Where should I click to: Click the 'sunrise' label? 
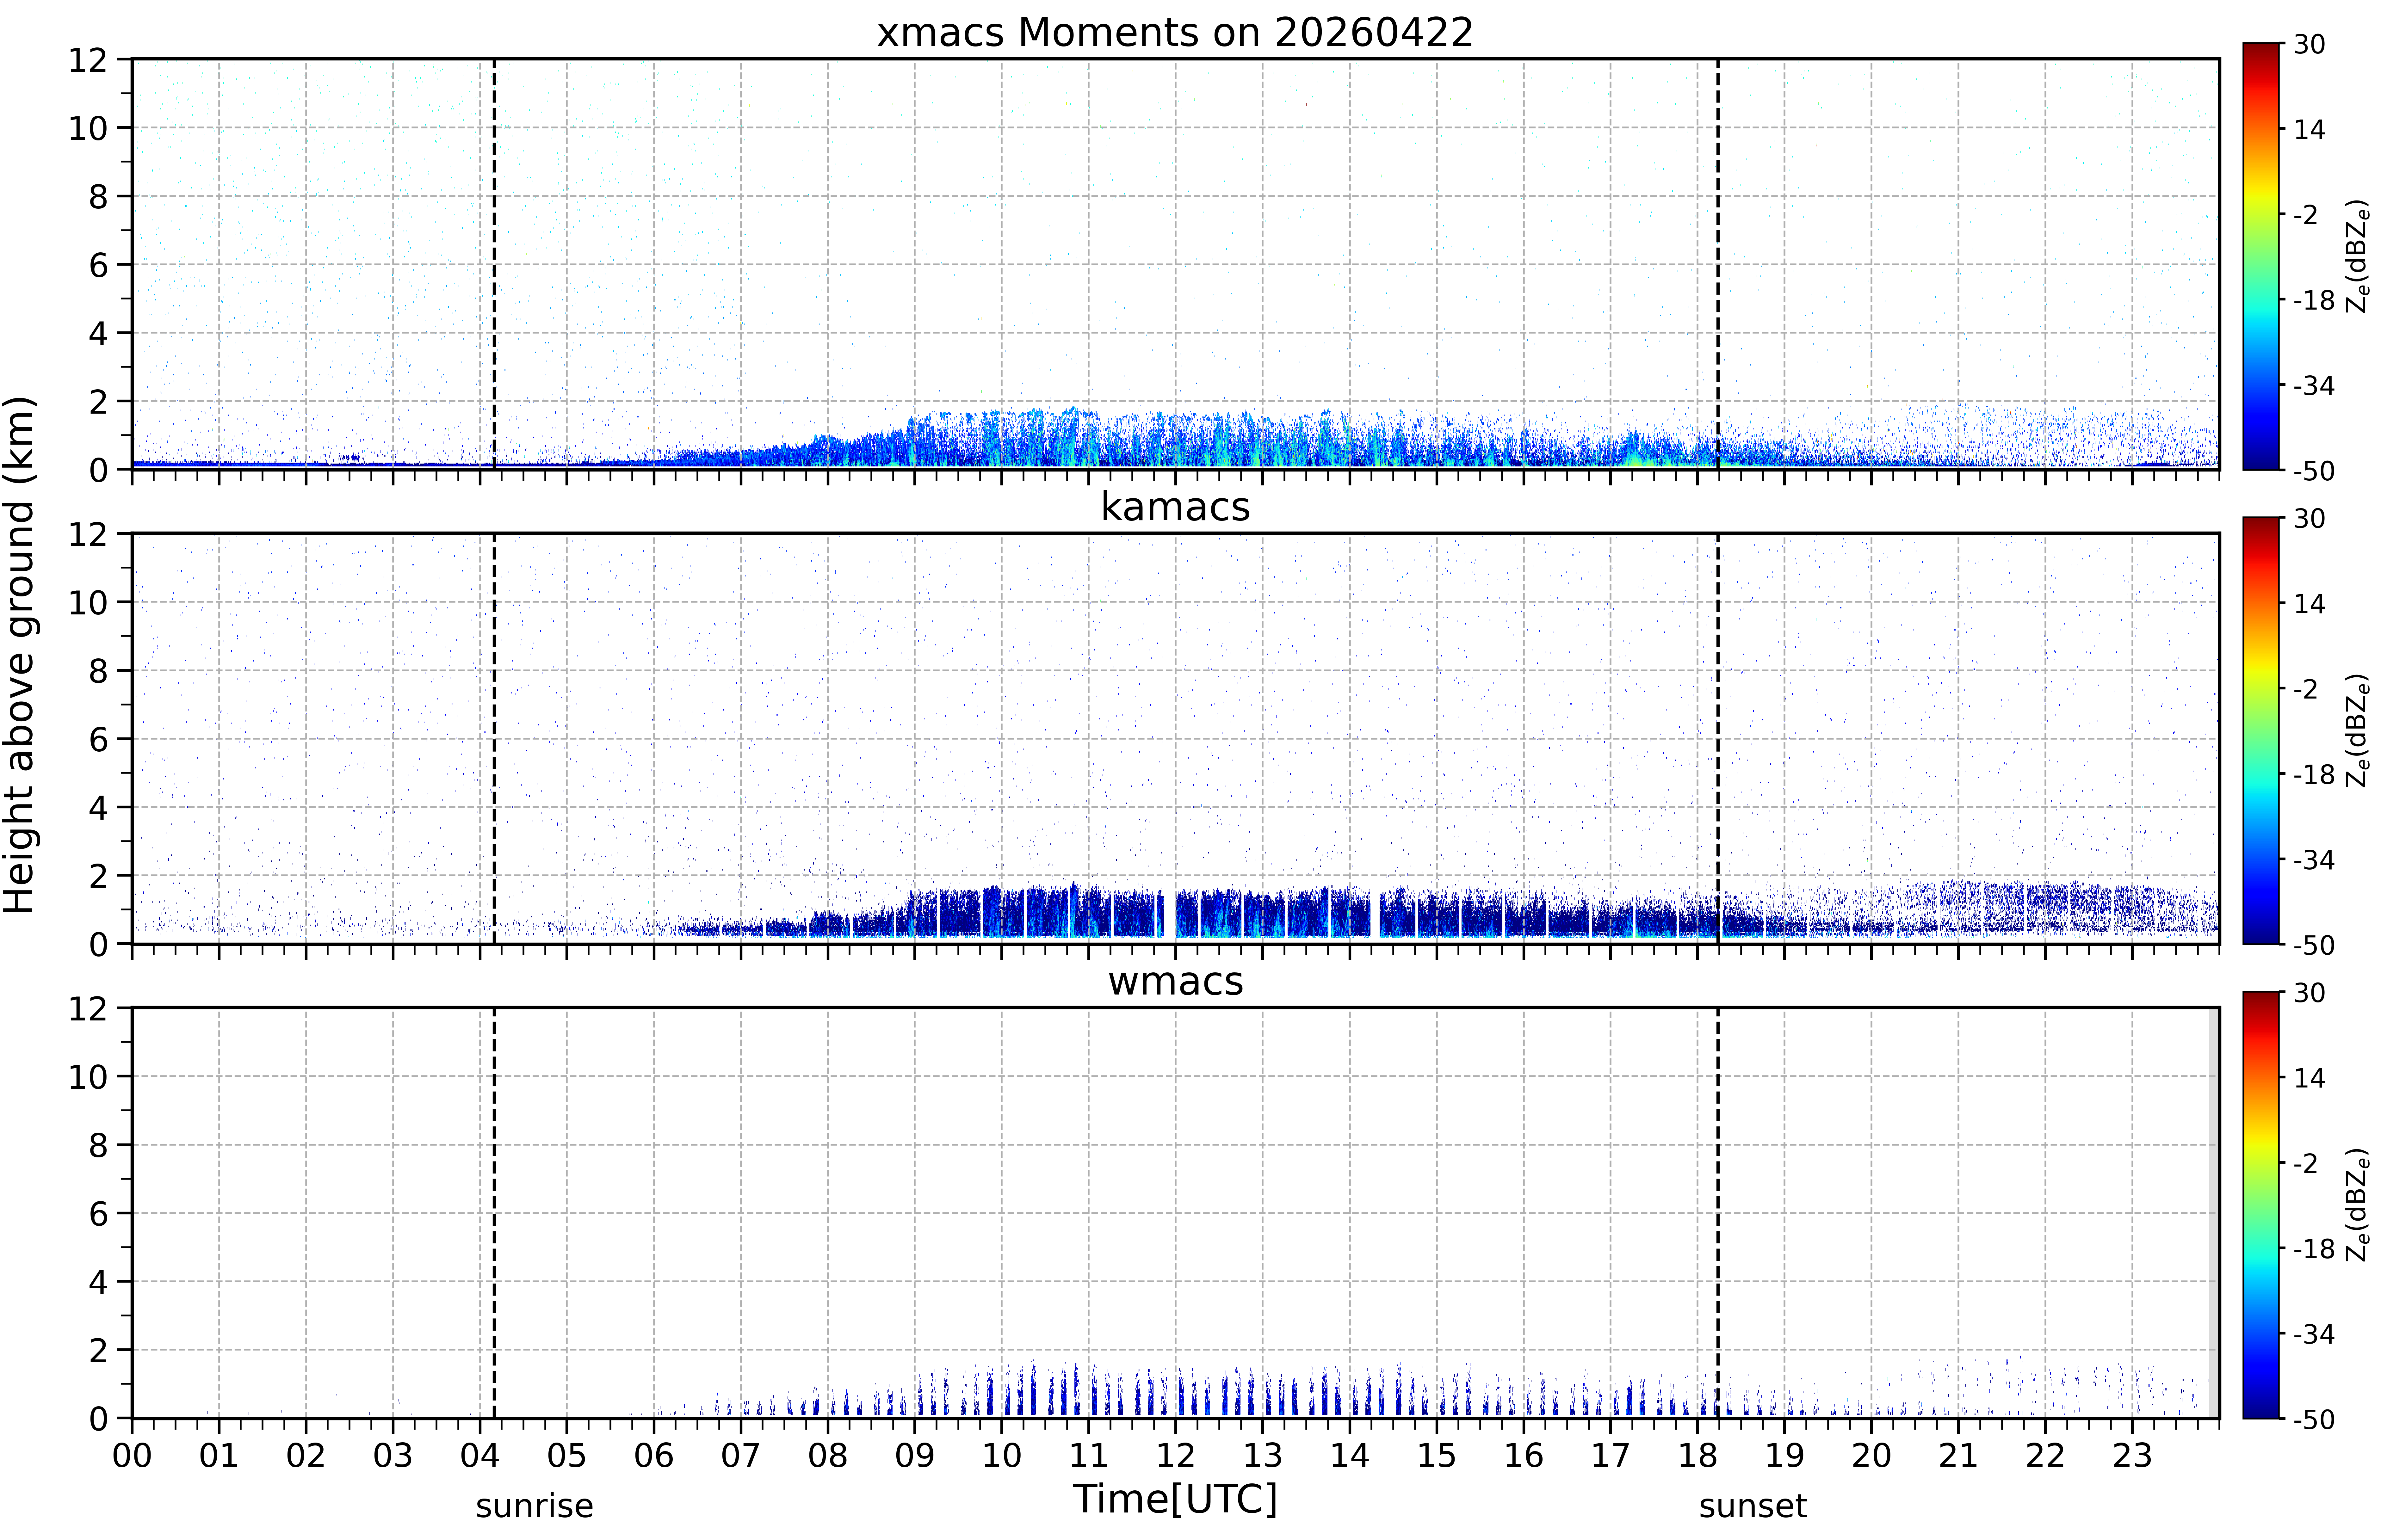click(x=534, y=1506)
